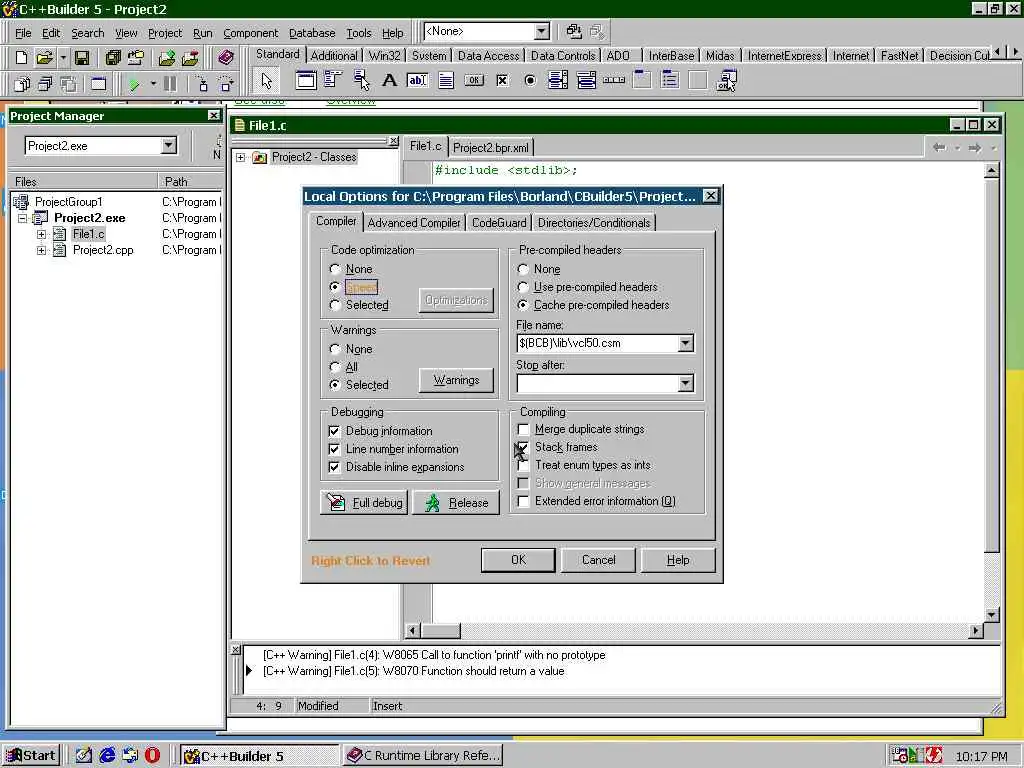The image size is (1024, 768).
Task: Click the New file toolbar icon
Action: point(21,57)
